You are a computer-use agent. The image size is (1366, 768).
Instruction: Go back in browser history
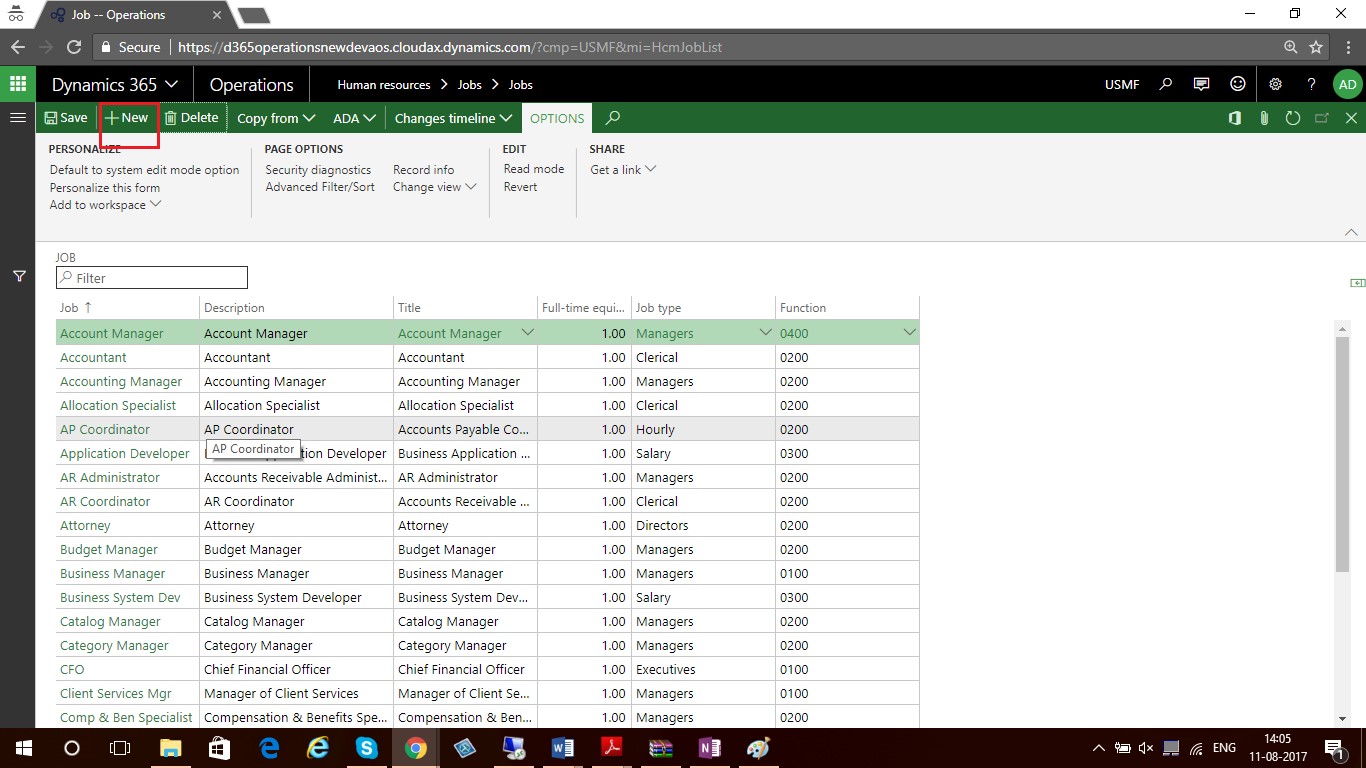[x=18, y=47]
